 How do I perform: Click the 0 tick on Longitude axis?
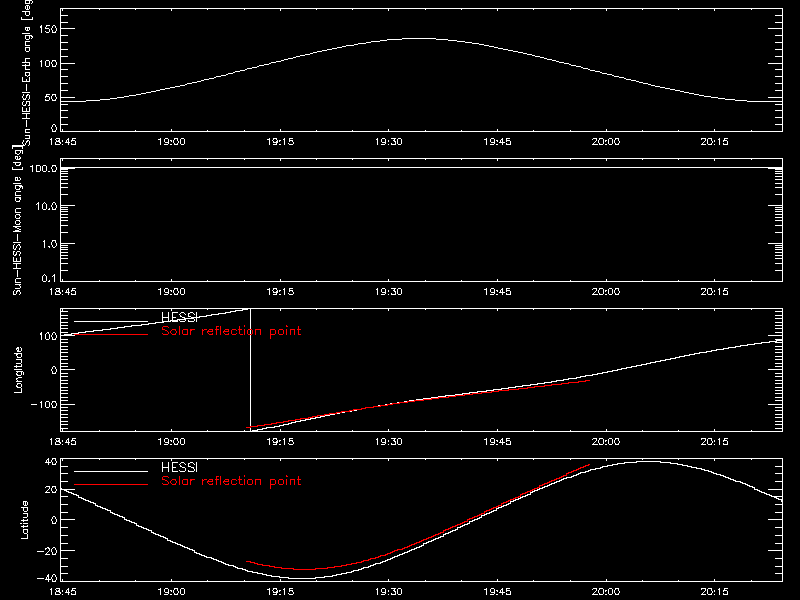(54, 370)
